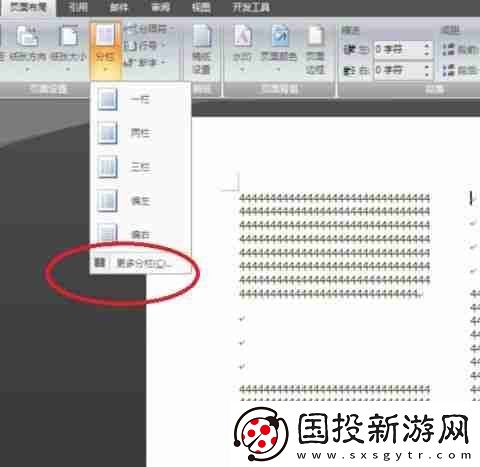
Task: Click the highlighted 分栏 columns icon
Action: (x=105, y=36)
